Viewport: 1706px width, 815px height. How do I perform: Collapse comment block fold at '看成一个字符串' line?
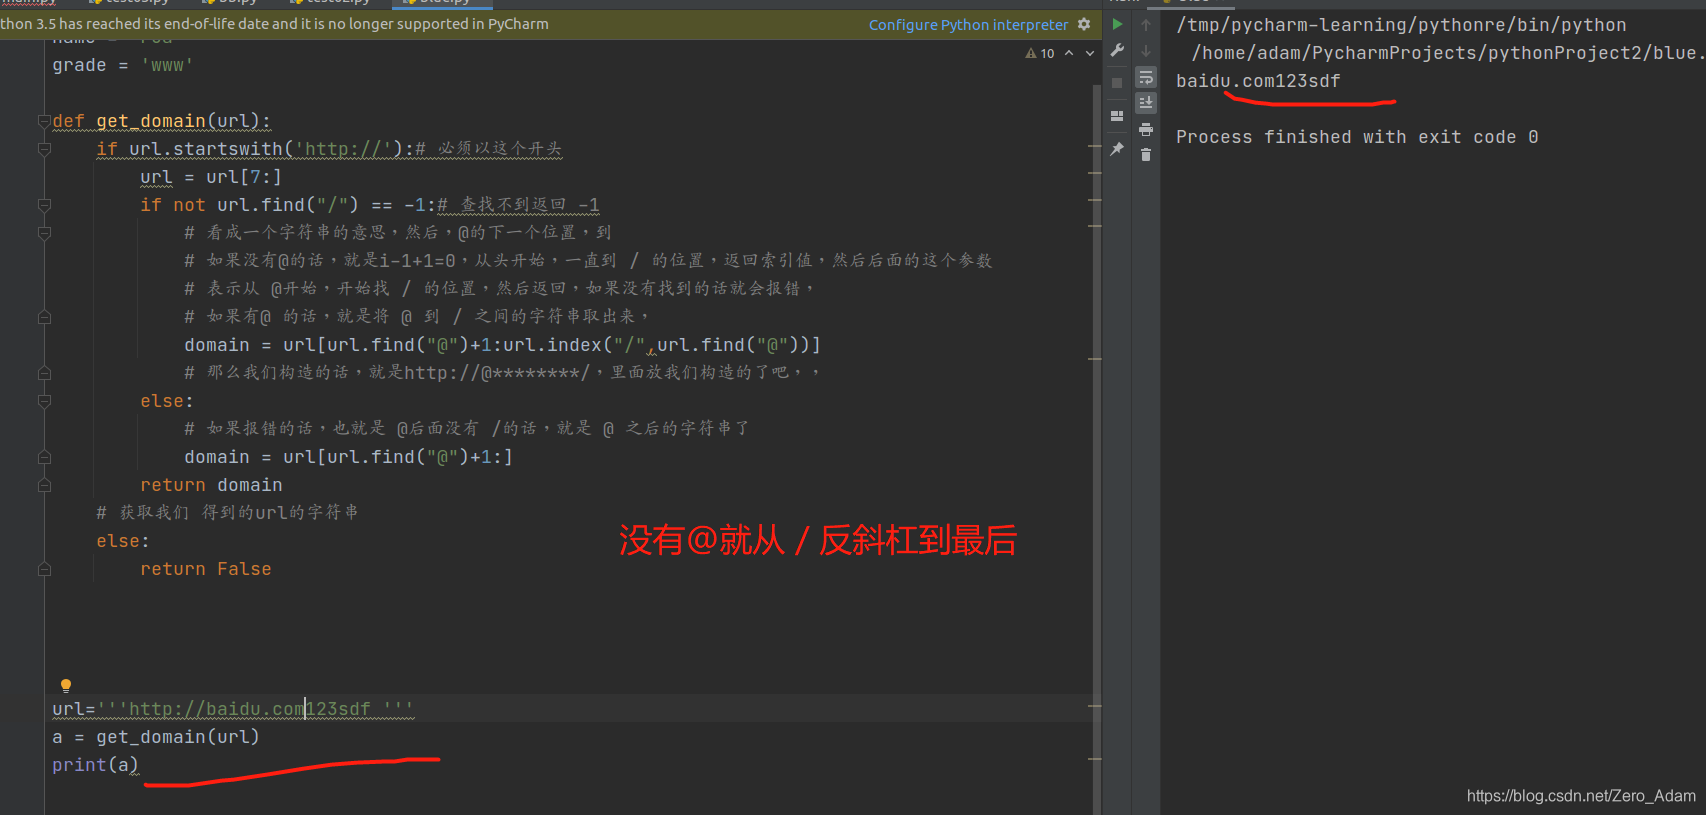point(44,233)
